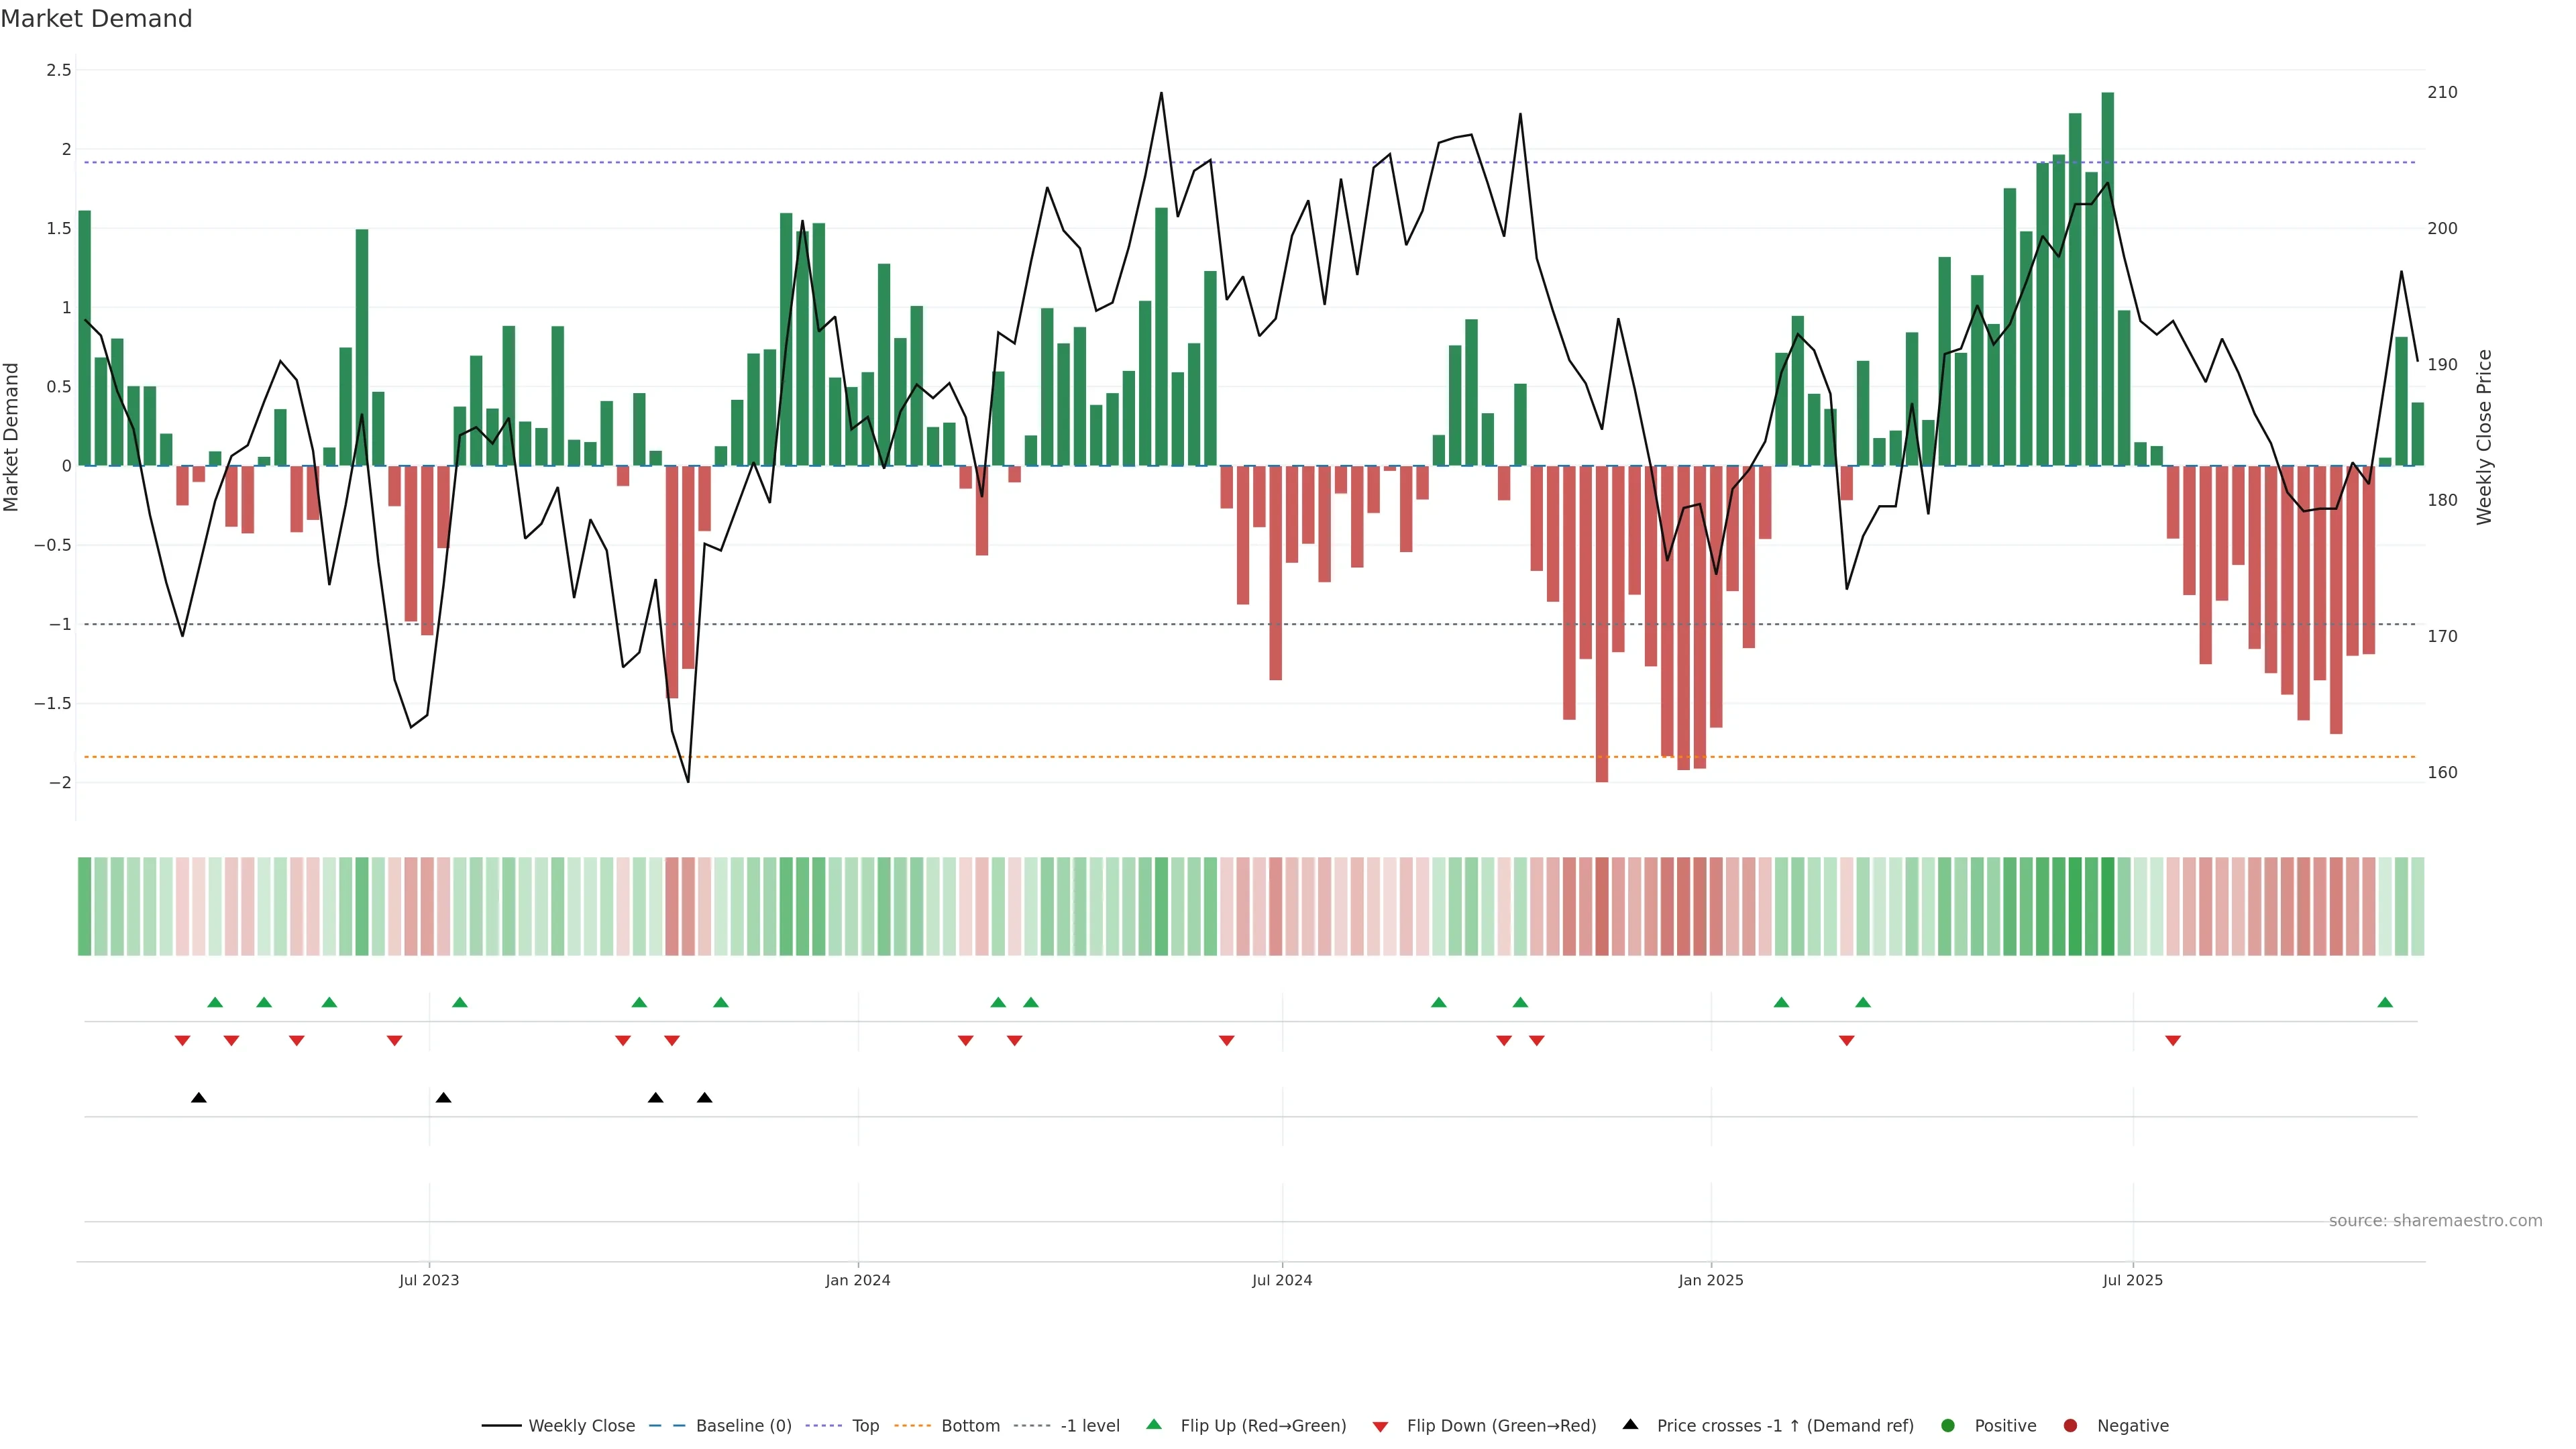The height and width of the screenshot is (1449, 2576).
Task: Click the Jan 2025 x-axis label
Action: point(1711,1280)
